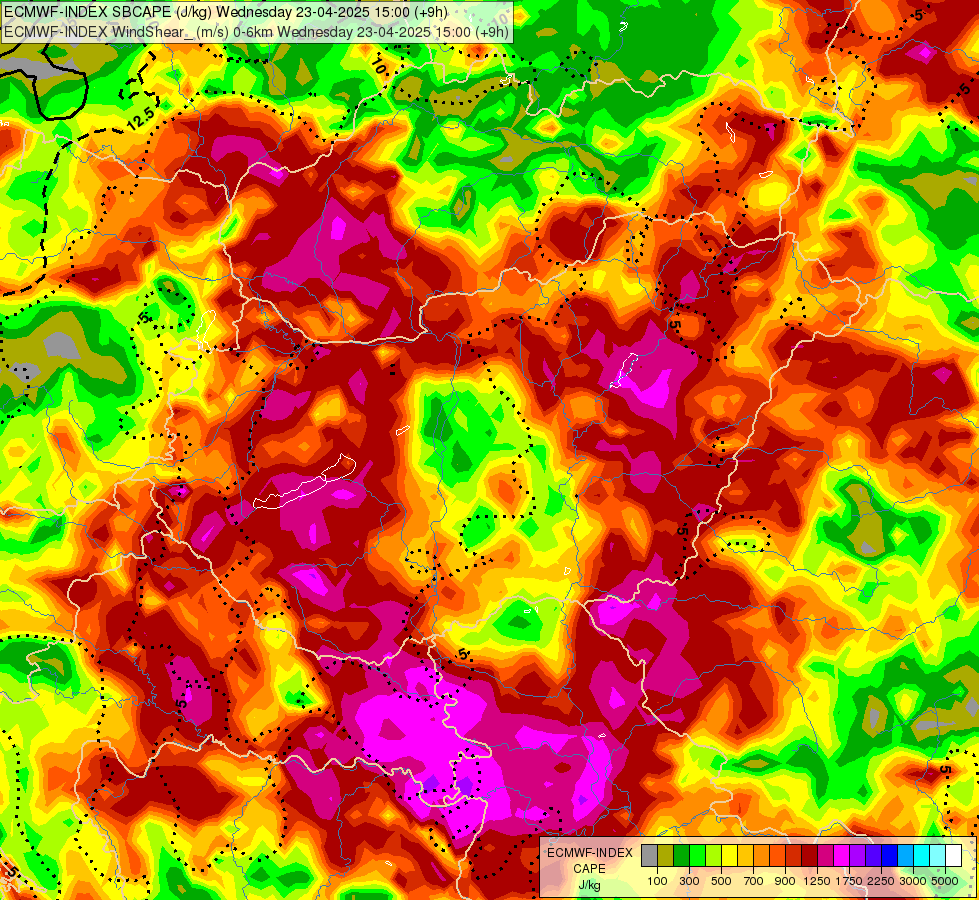Click the cyan legend swatch
Screen dimensions: 979x900
pyautogui.click(x=922, y=855)
